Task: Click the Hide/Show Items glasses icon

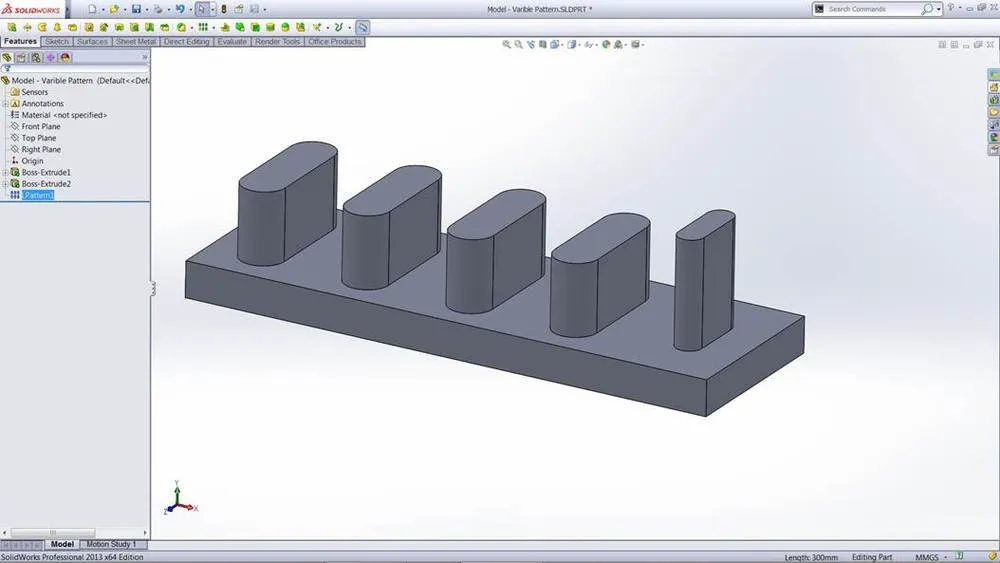Action: click(x=588, y=45)
